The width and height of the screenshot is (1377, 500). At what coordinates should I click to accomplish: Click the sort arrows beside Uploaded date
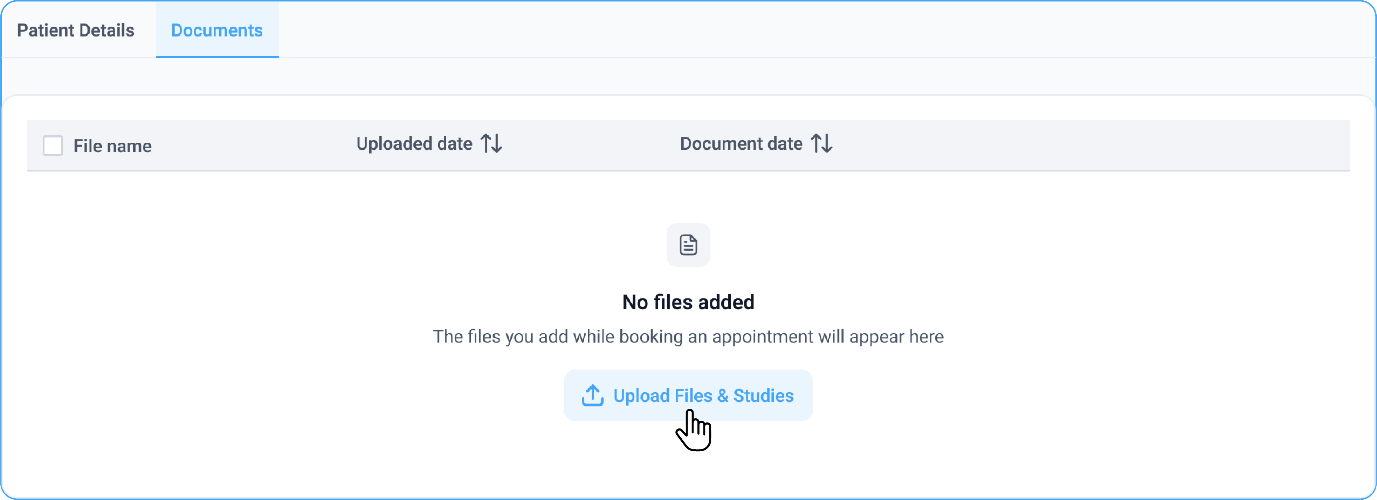(491, 144)
